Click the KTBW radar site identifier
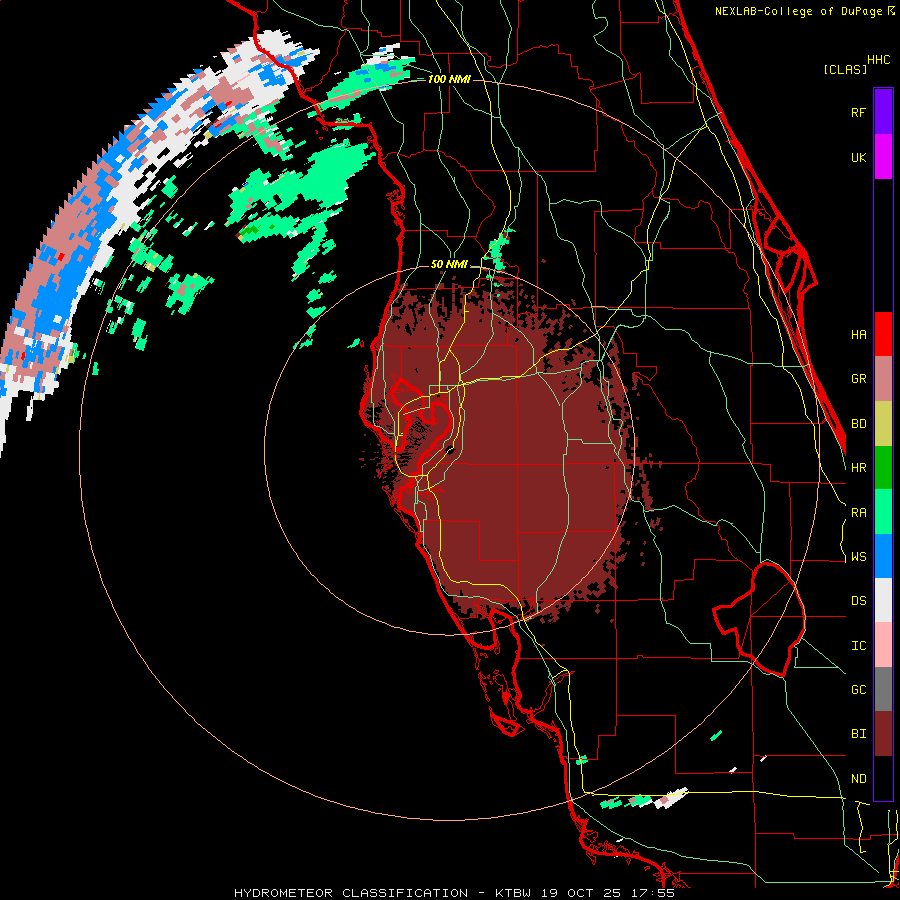The height and width of the screenshot is (900, 900). point(513,893)
